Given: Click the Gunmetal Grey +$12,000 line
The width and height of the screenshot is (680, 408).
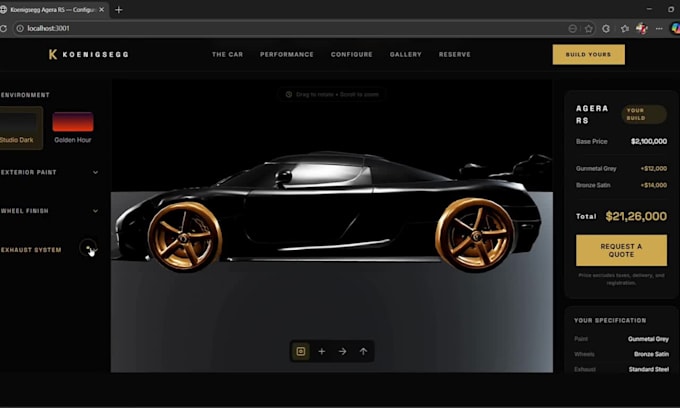Looking at the screenshot, I should click(621, 168).
